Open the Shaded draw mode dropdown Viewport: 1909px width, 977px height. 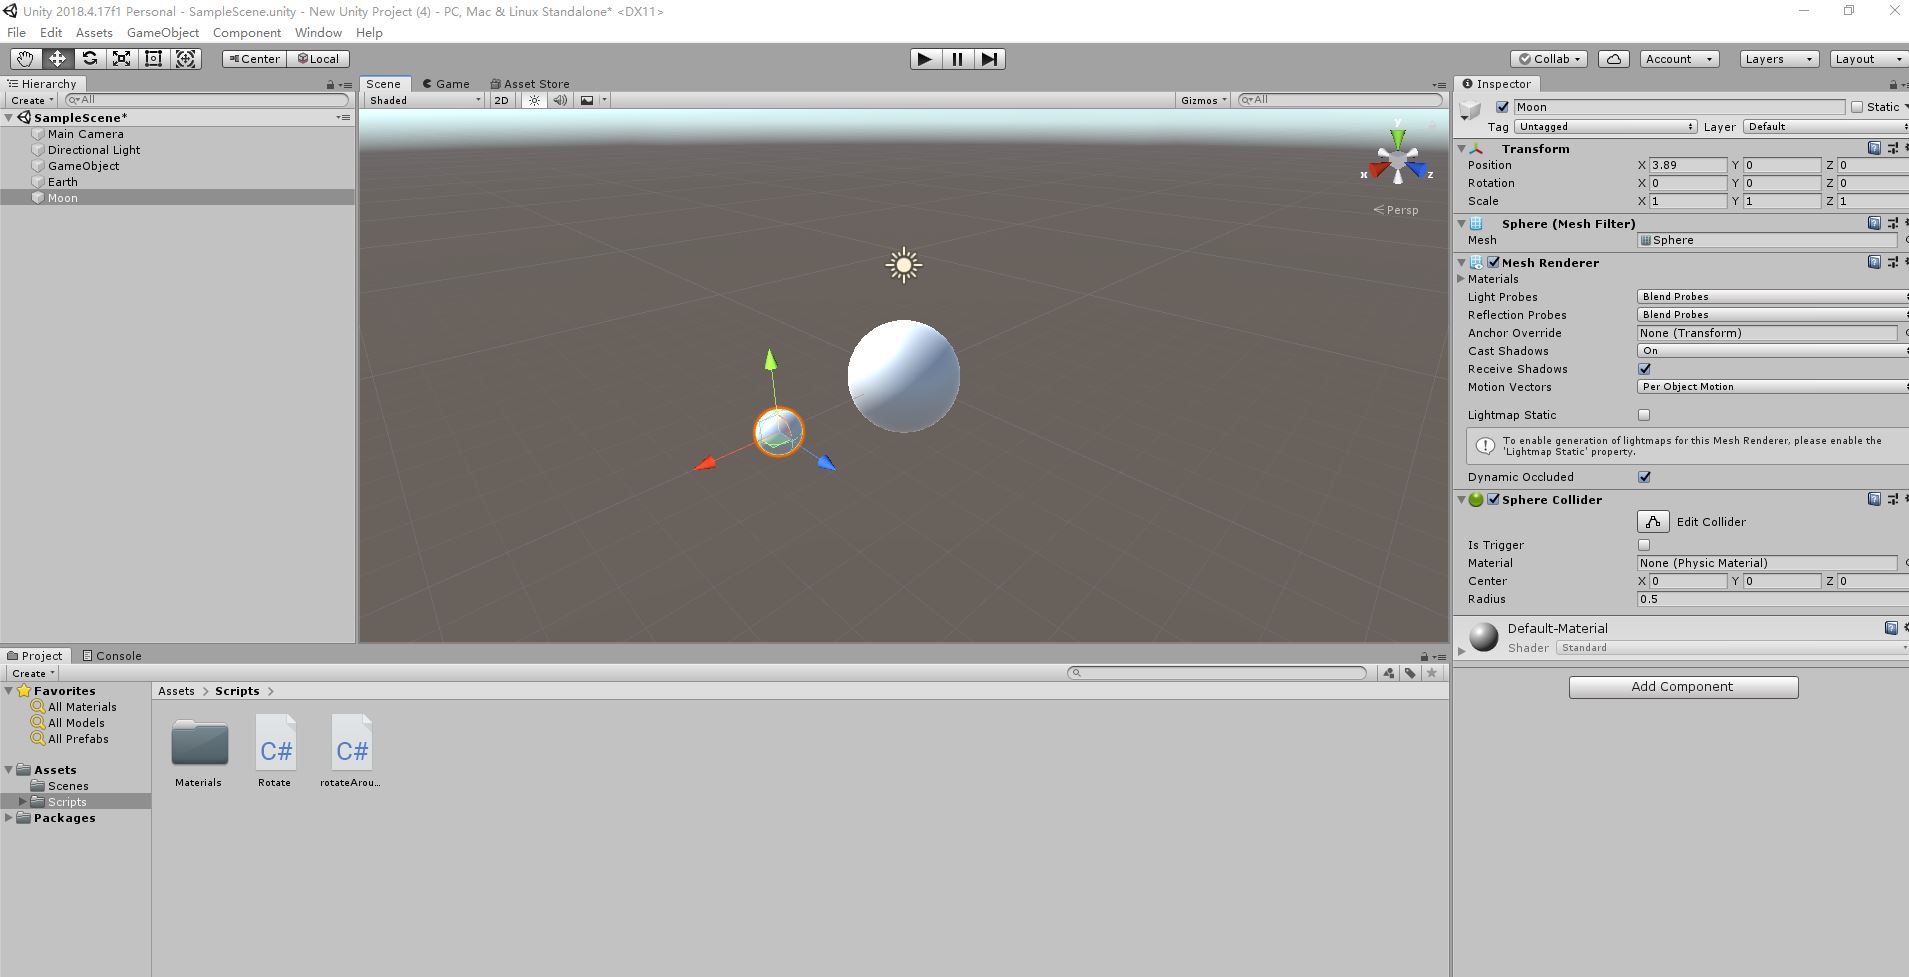422,100
